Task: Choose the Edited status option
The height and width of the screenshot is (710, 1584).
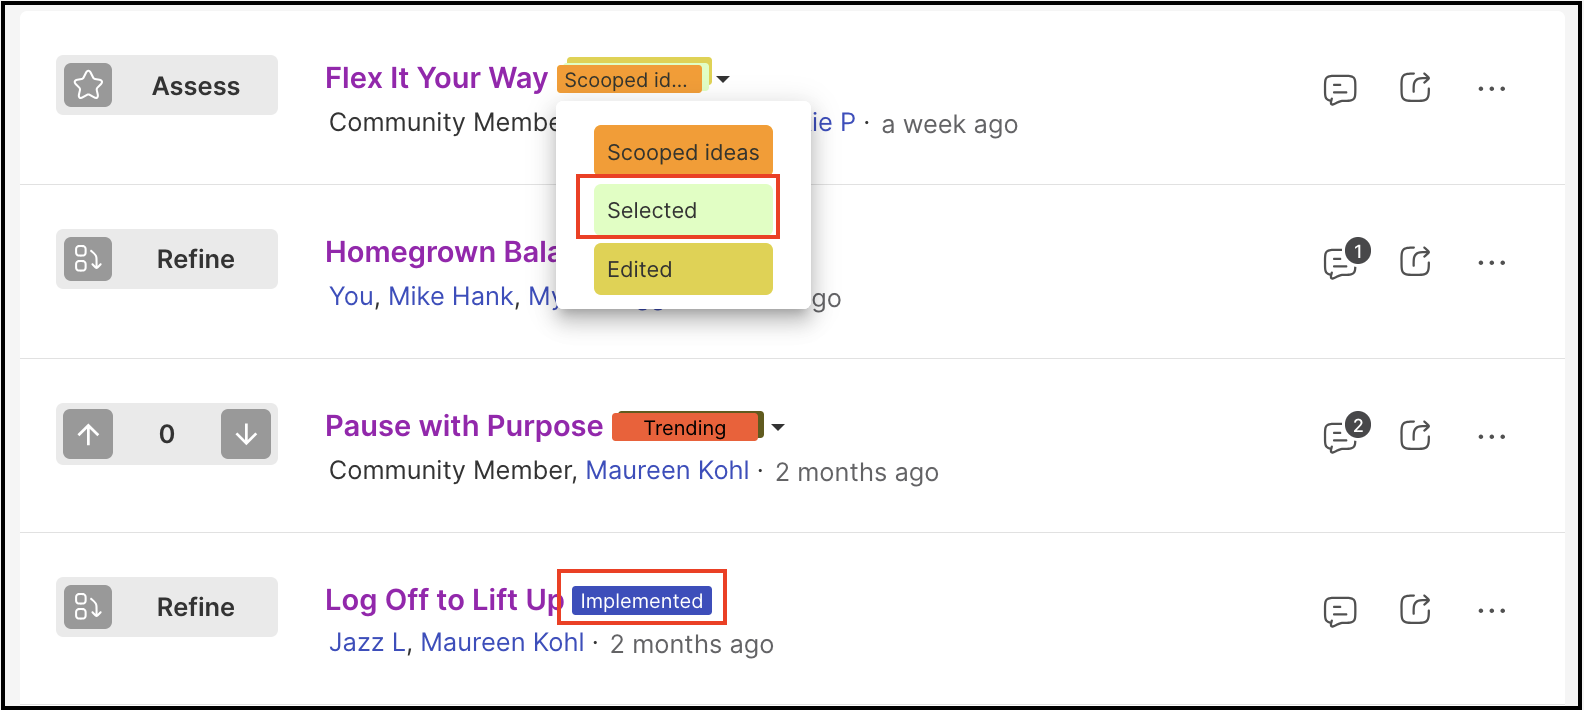Action: point(683,269)
